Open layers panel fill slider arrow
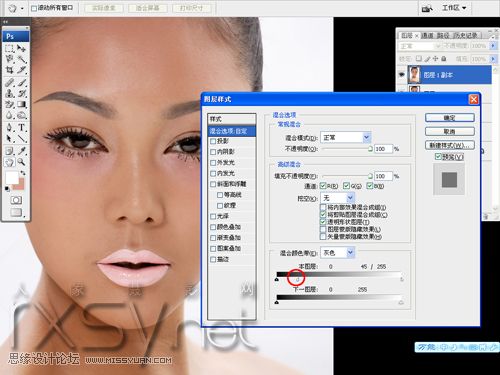The image size is (500, 375). [493, 59]
